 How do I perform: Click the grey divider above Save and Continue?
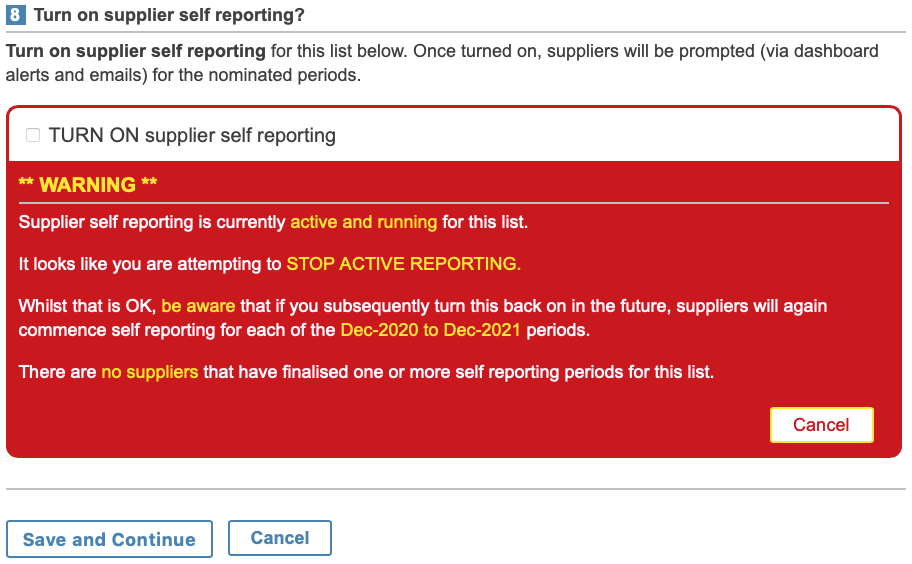(456, 489)
